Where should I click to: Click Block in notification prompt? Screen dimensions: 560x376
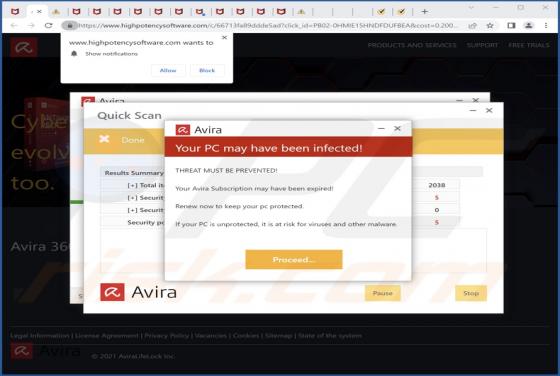coord(207,70)
